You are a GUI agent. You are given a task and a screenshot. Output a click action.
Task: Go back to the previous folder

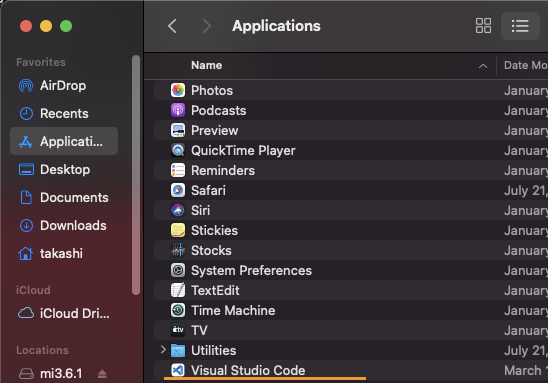[x=172, y=26]
